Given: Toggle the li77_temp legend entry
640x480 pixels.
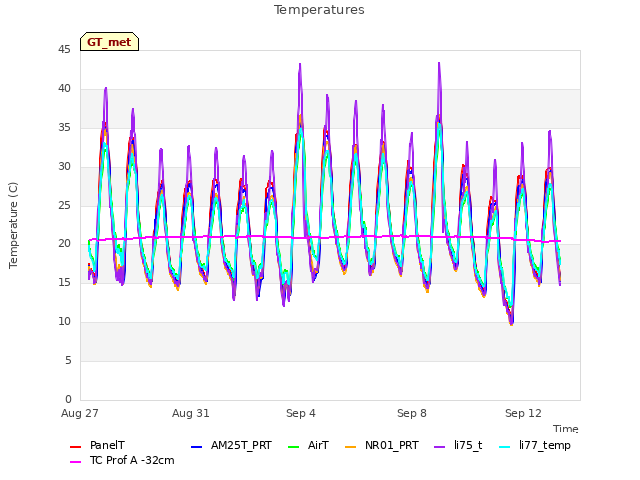Looking at the screenshot, I should click(x=535, y=445).
